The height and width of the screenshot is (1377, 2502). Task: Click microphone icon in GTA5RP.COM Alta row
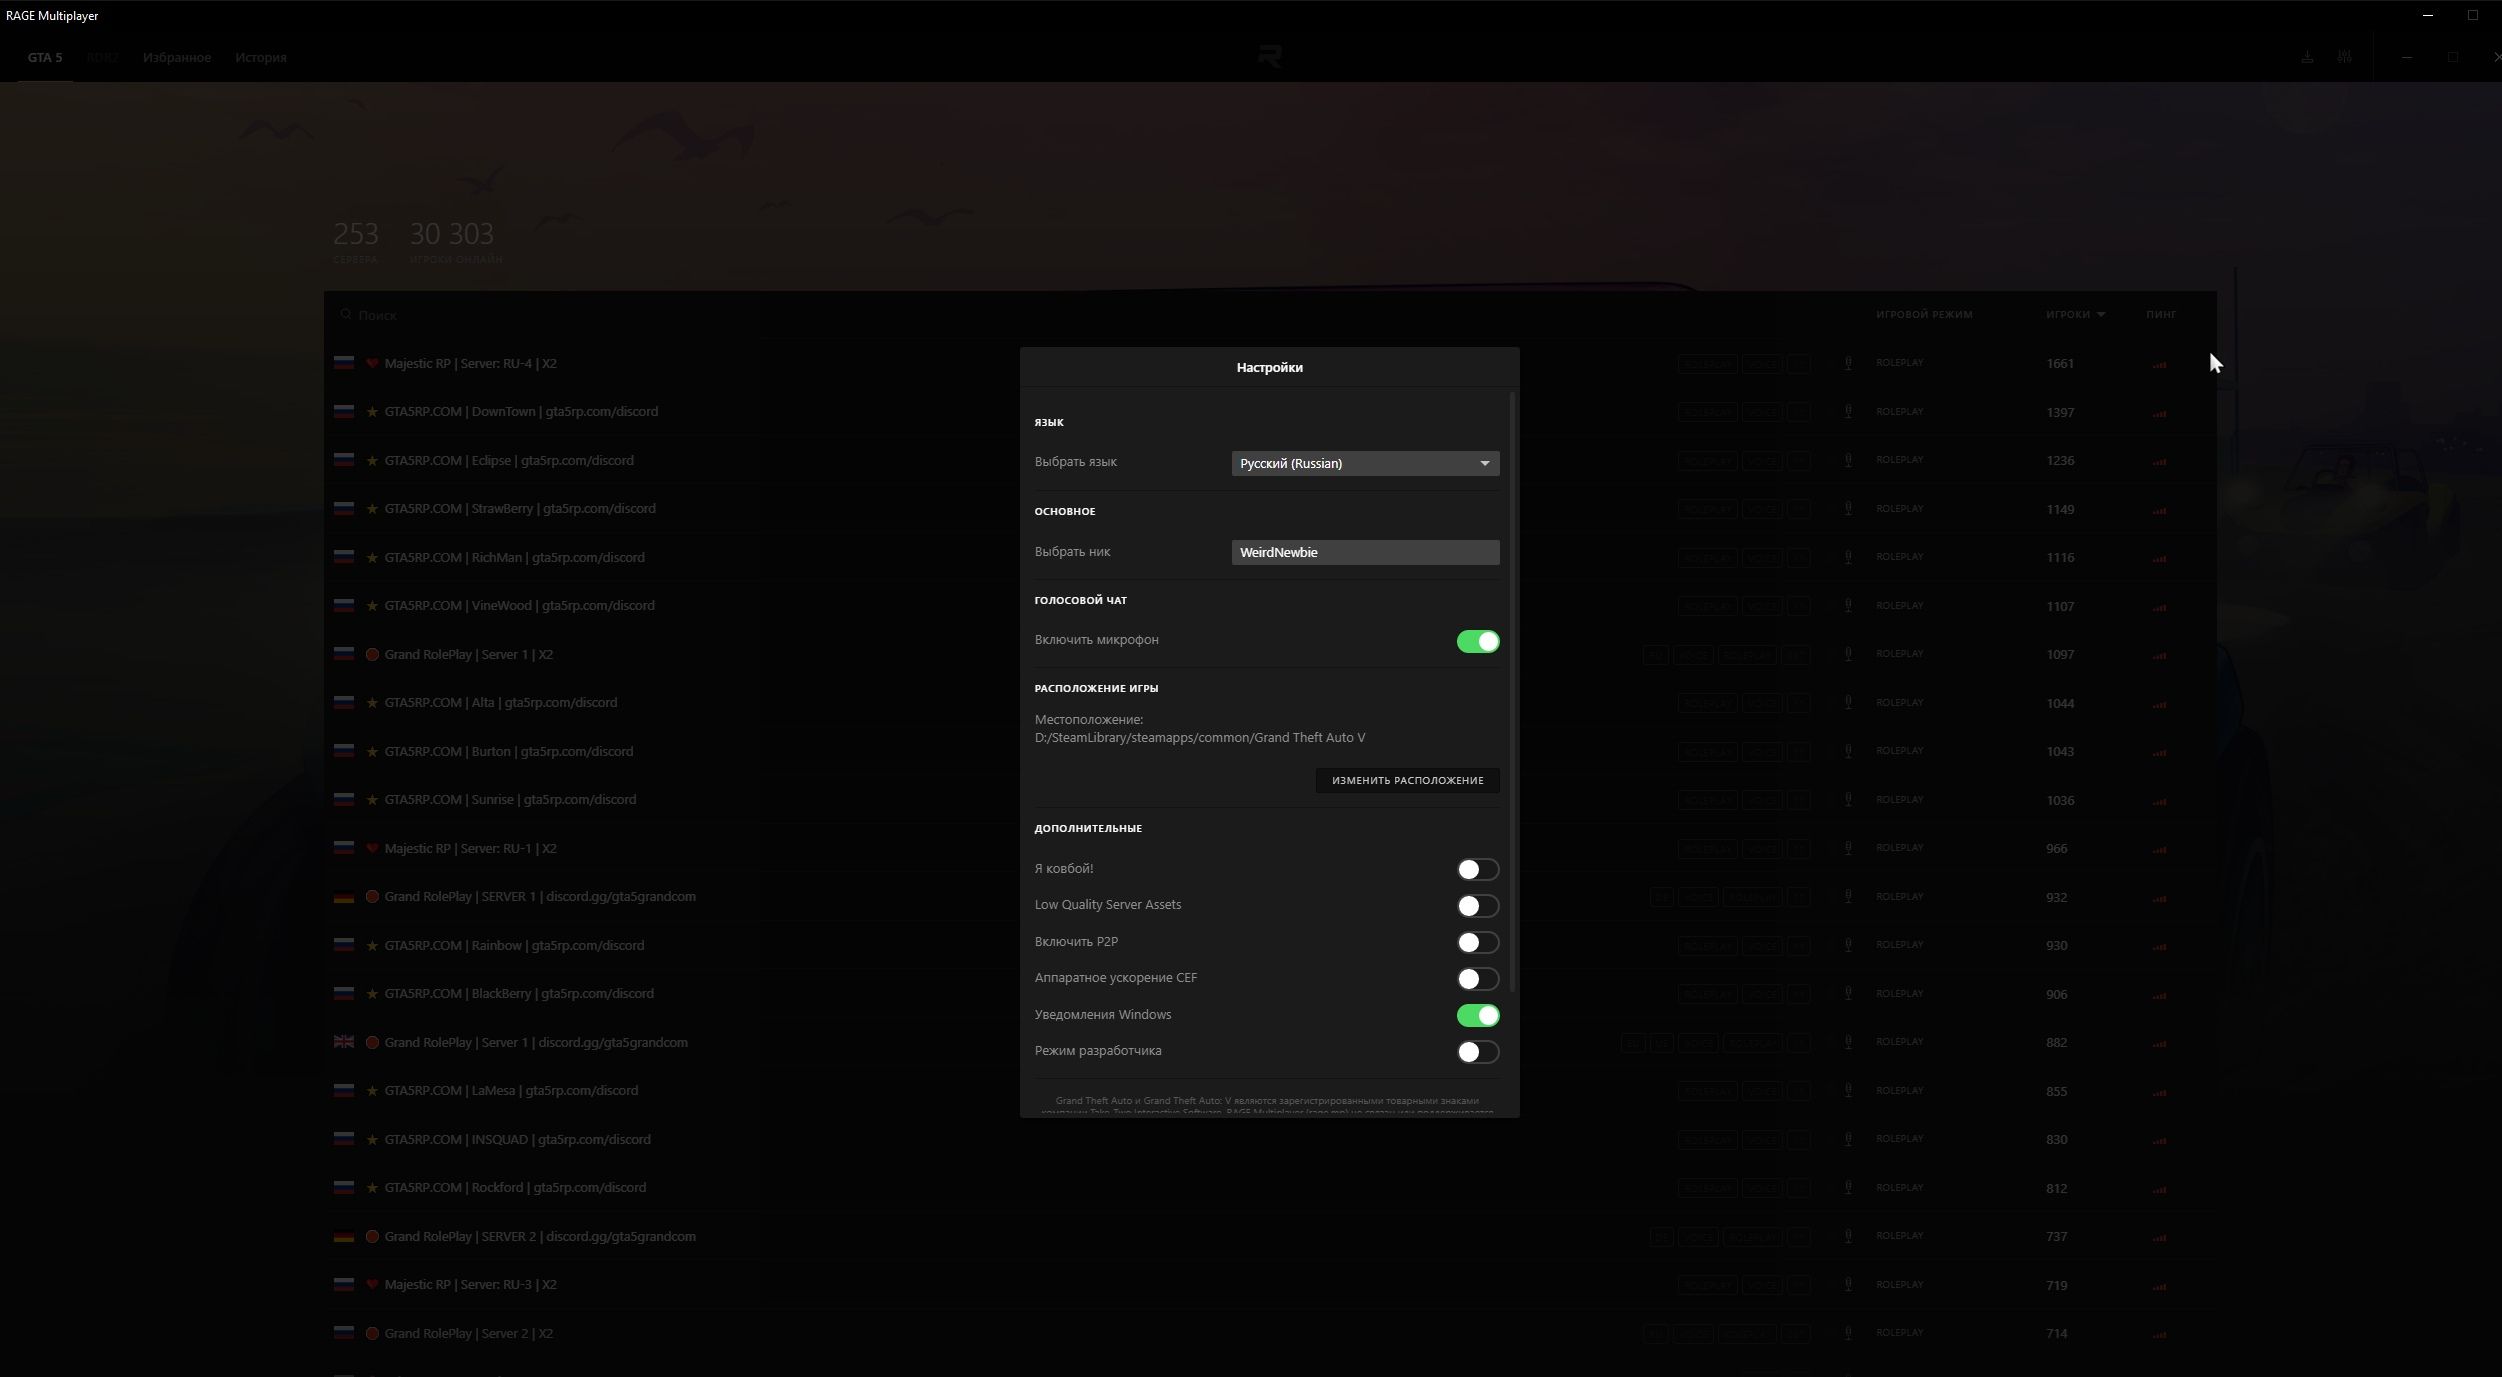1848,703
